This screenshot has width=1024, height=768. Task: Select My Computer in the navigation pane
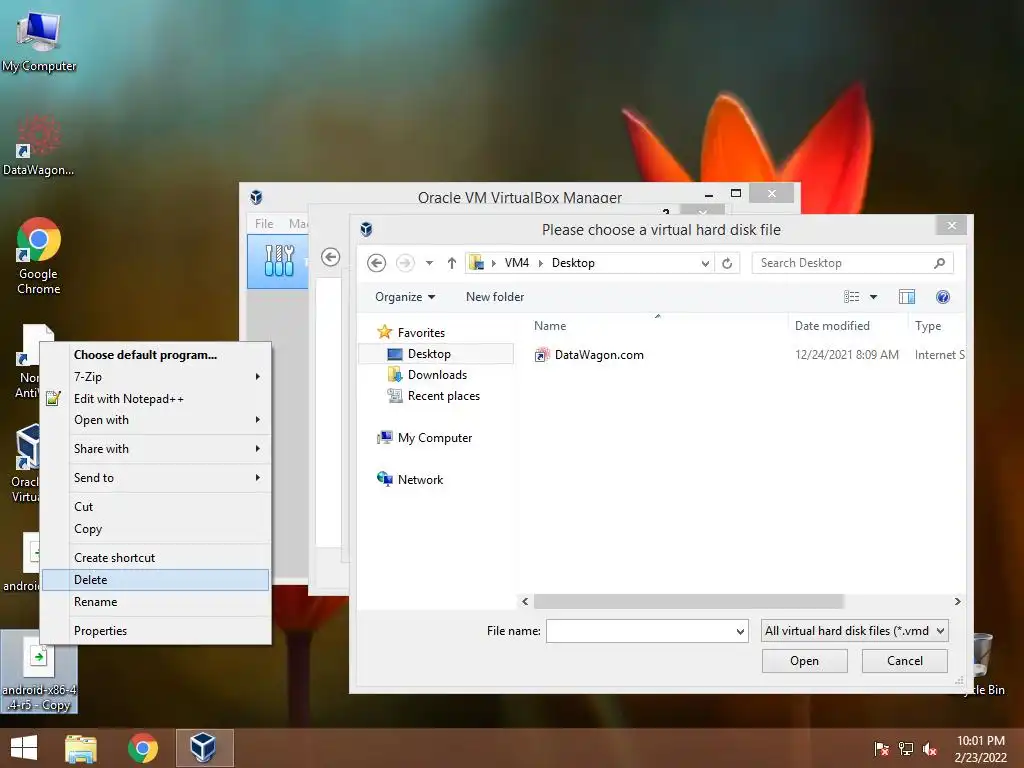pyautogui.click(x=424, y=438)
